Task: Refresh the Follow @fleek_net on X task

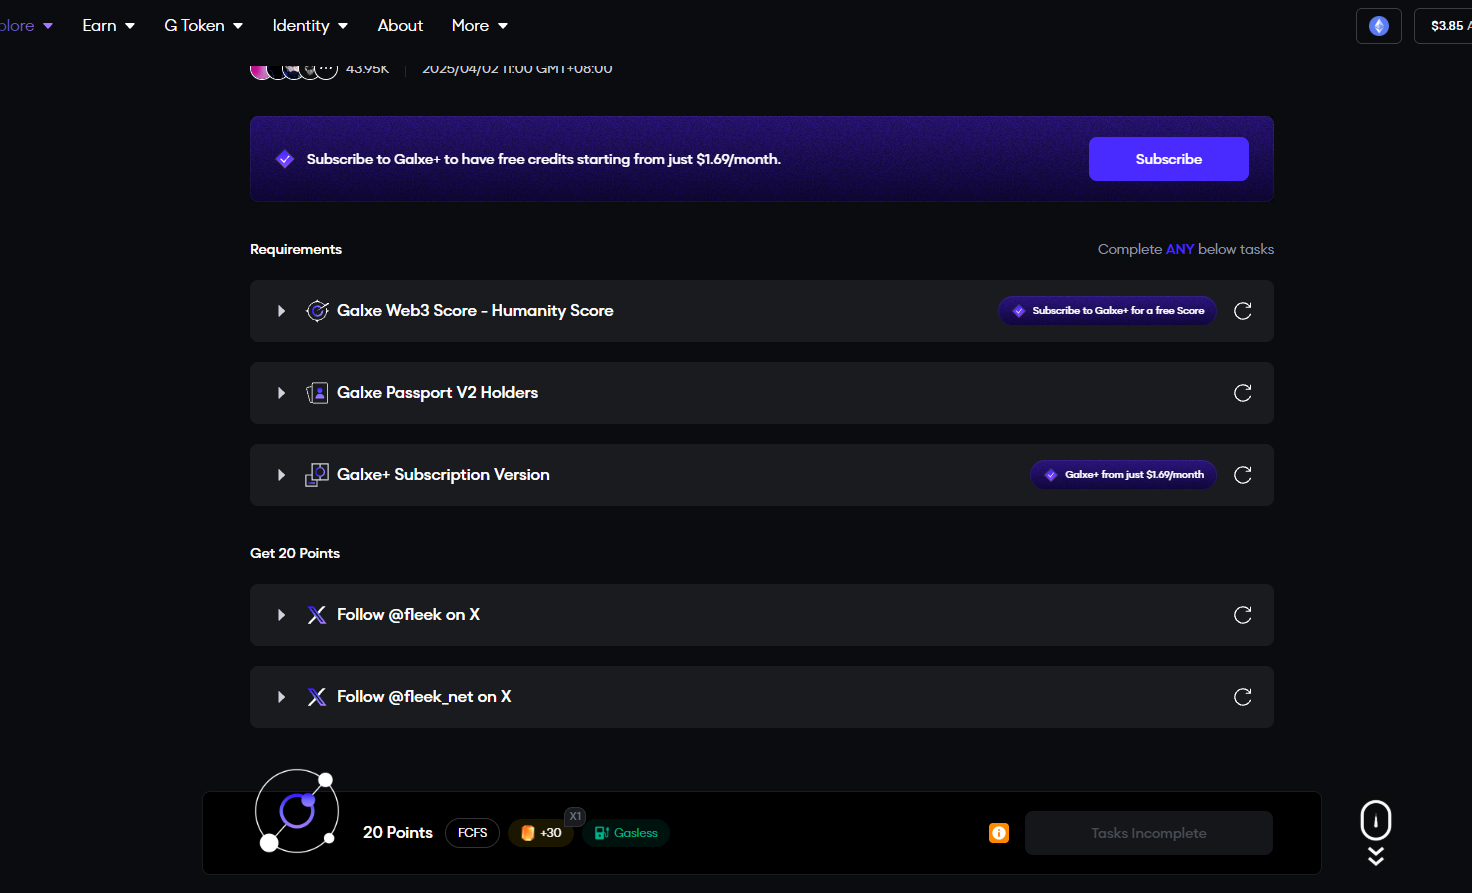Action: pos(1242,697)
